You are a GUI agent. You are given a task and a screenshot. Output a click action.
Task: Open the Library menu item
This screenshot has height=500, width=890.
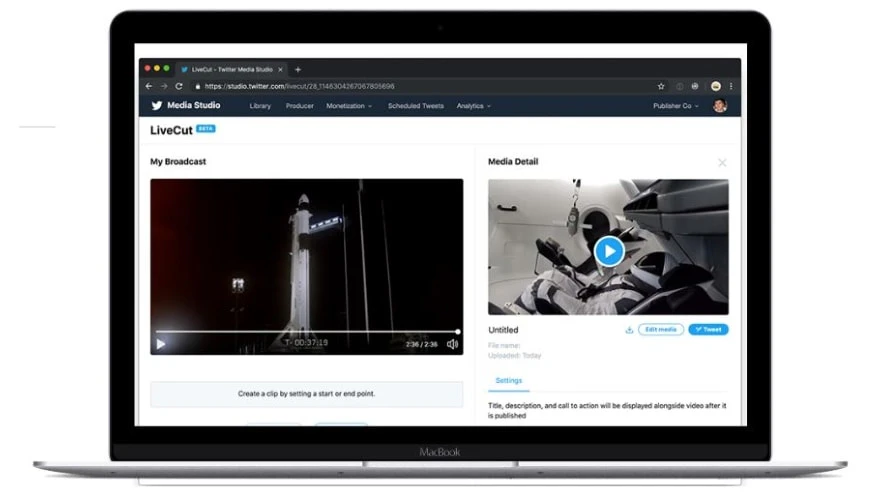260,106
